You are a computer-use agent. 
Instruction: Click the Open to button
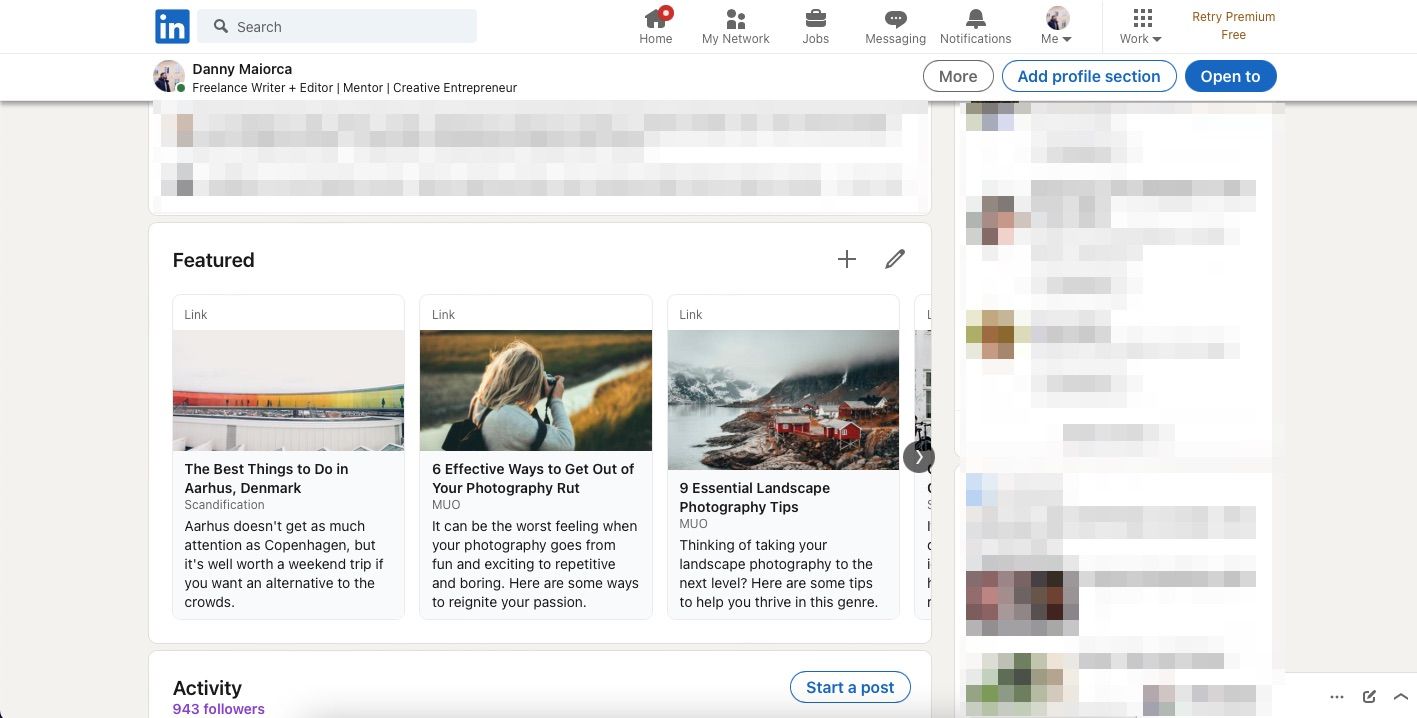pyautogui.click(x=1230, y=76)
